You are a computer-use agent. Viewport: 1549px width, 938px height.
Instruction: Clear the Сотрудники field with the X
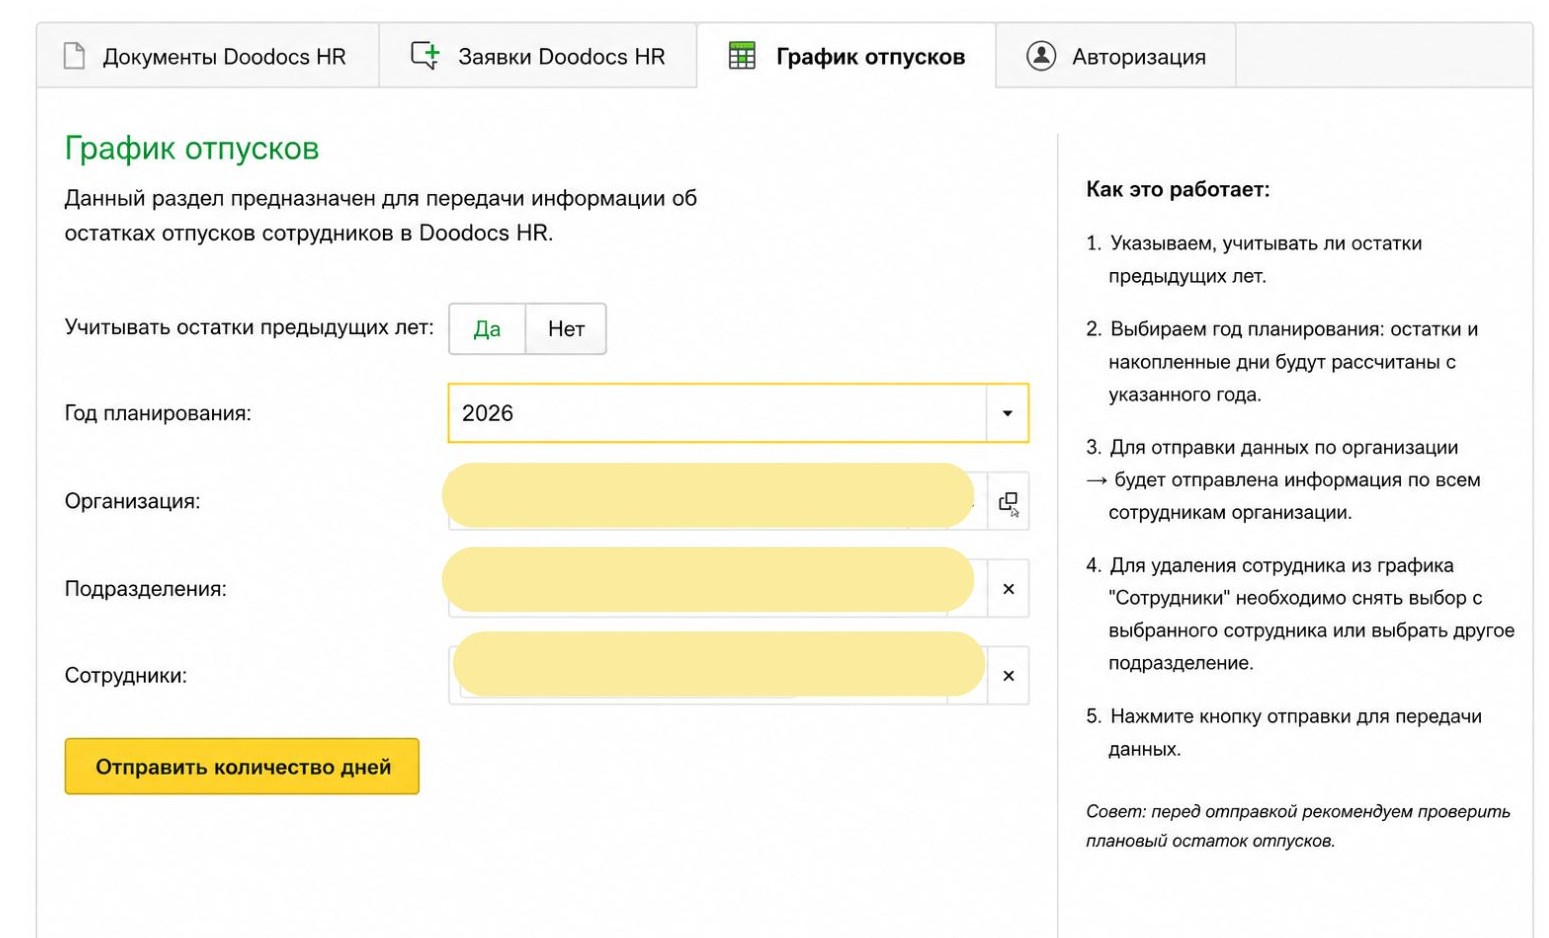pyautogui.click(x=1008, y=676)
